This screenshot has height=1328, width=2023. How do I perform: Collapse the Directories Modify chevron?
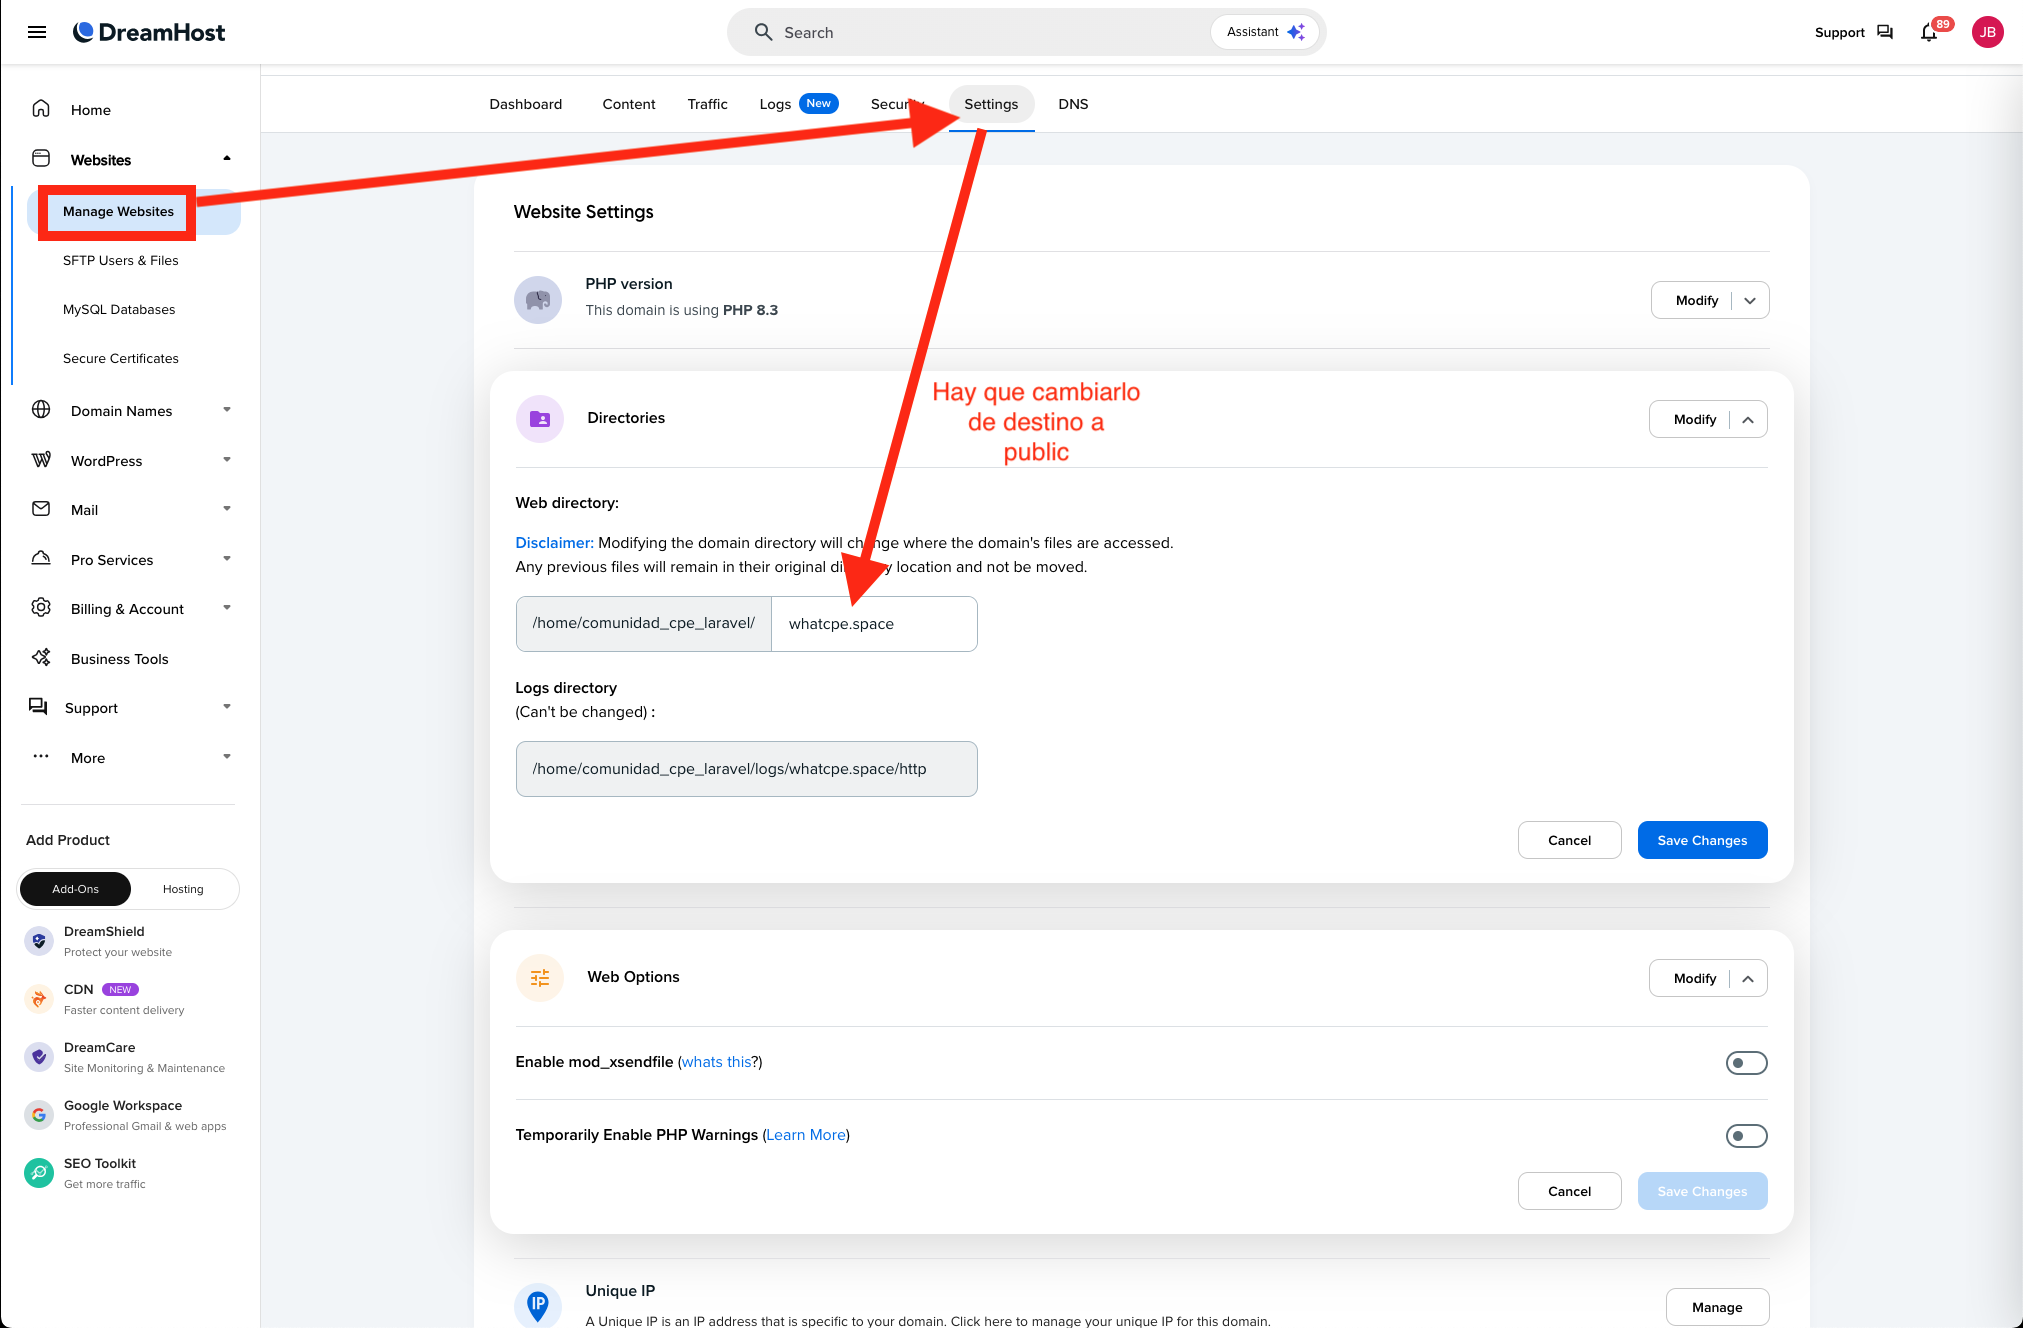1747,420
